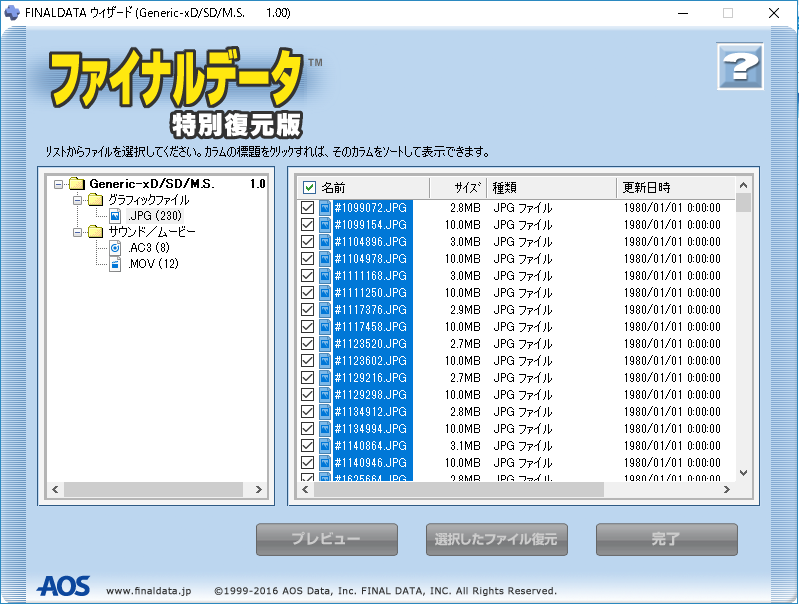Click tree panel scroll right arrow

click(258, 490)
